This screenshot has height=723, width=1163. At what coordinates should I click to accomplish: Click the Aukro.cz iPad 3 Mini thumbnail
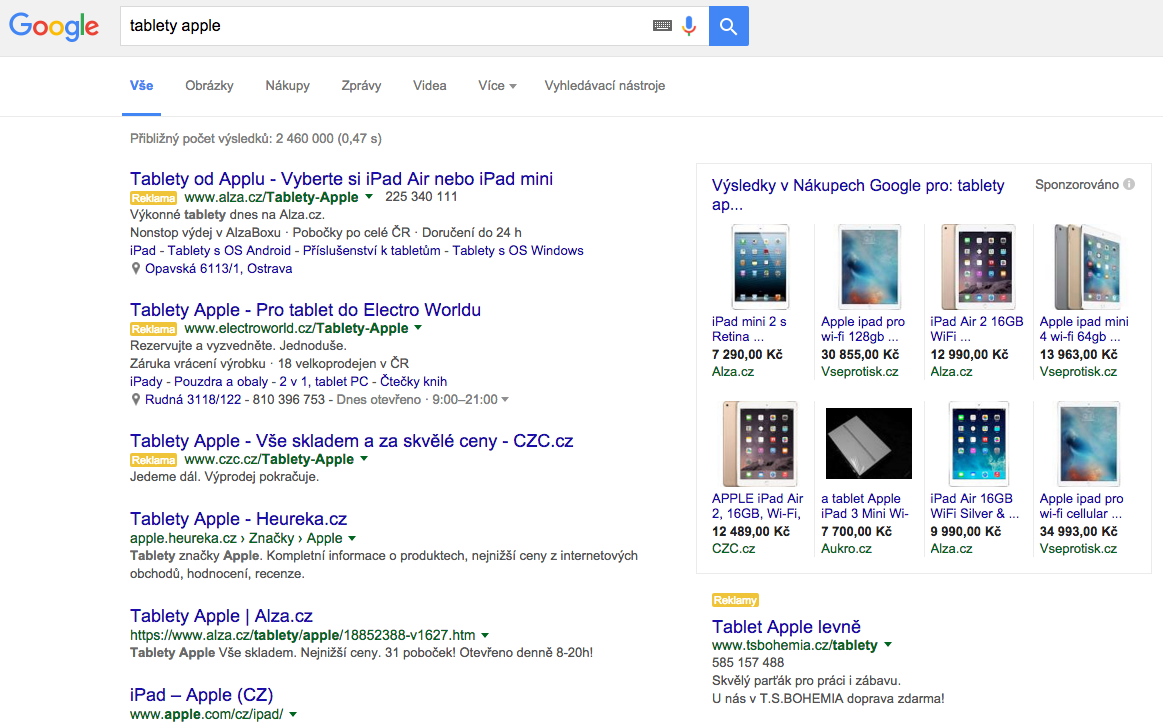pos(869,443)
